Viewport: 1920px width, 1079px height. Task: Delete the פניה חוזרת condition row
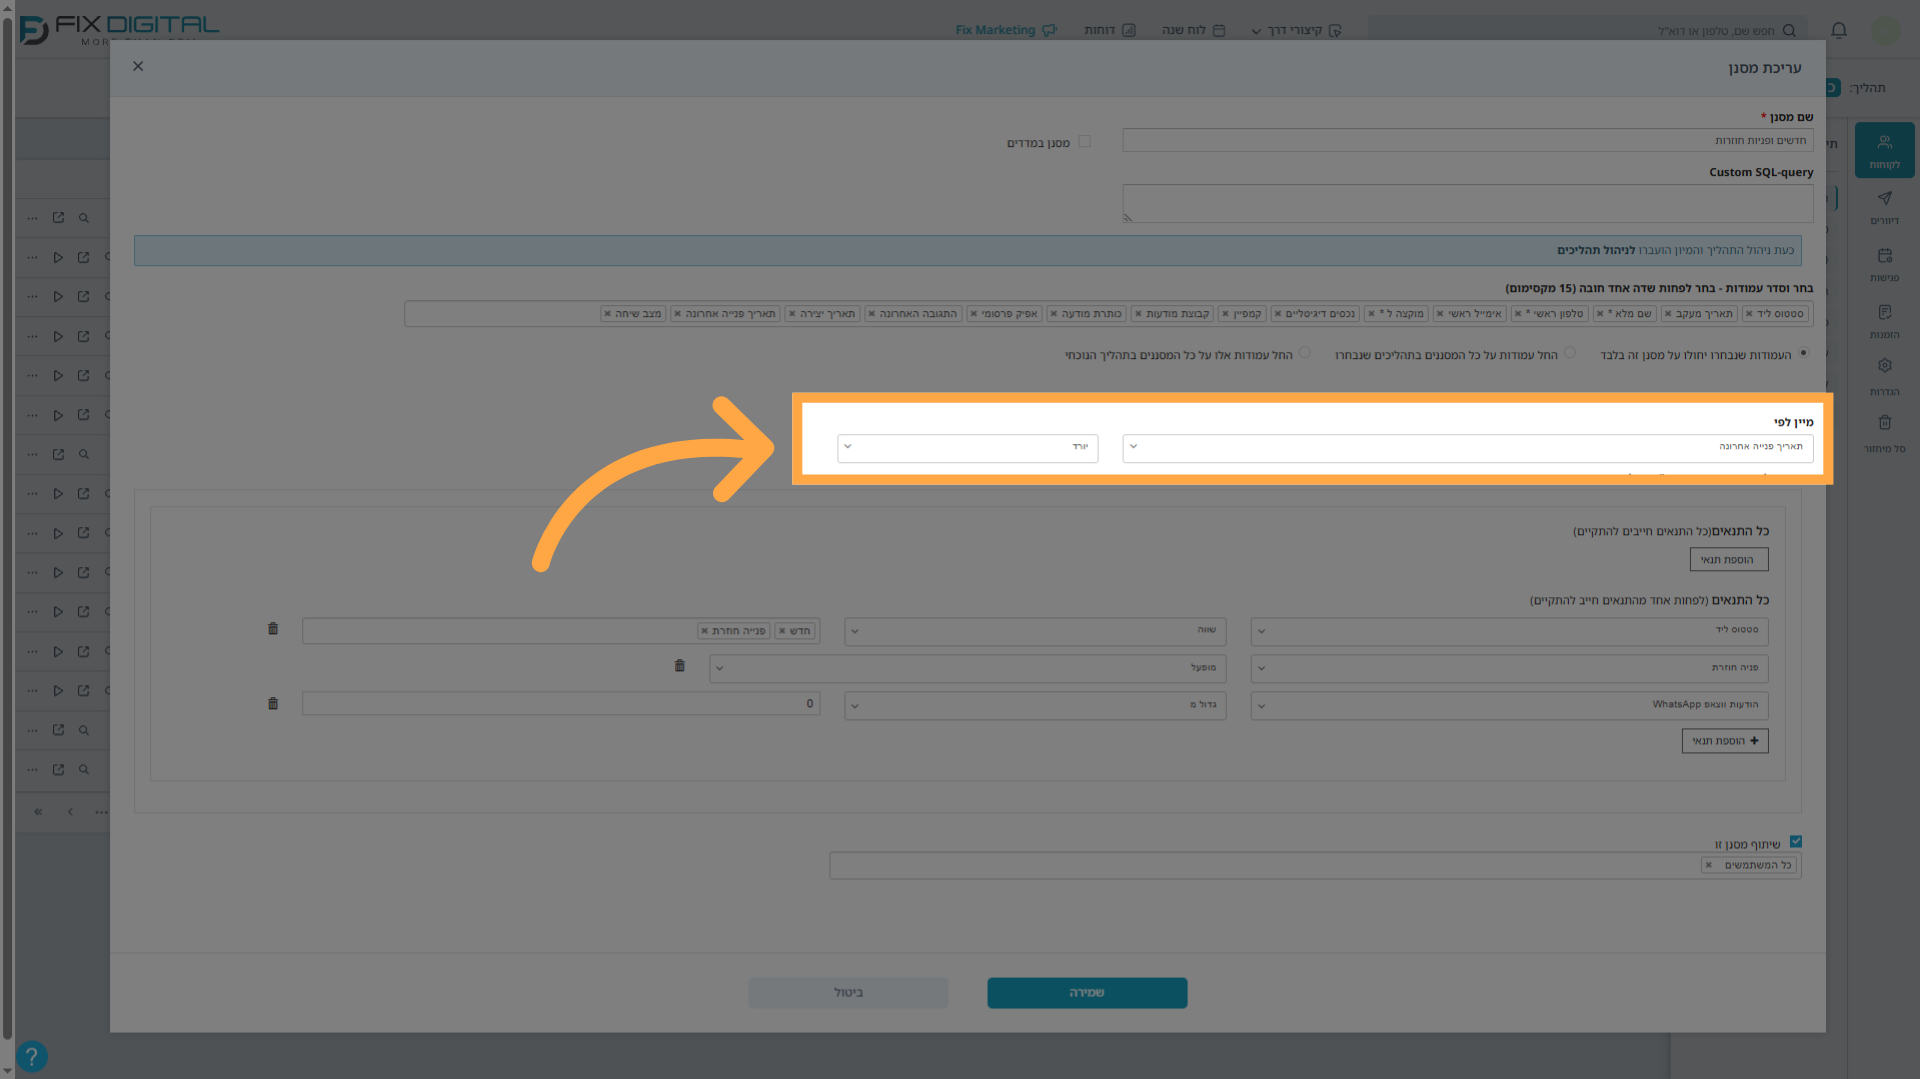coord(680,666)
